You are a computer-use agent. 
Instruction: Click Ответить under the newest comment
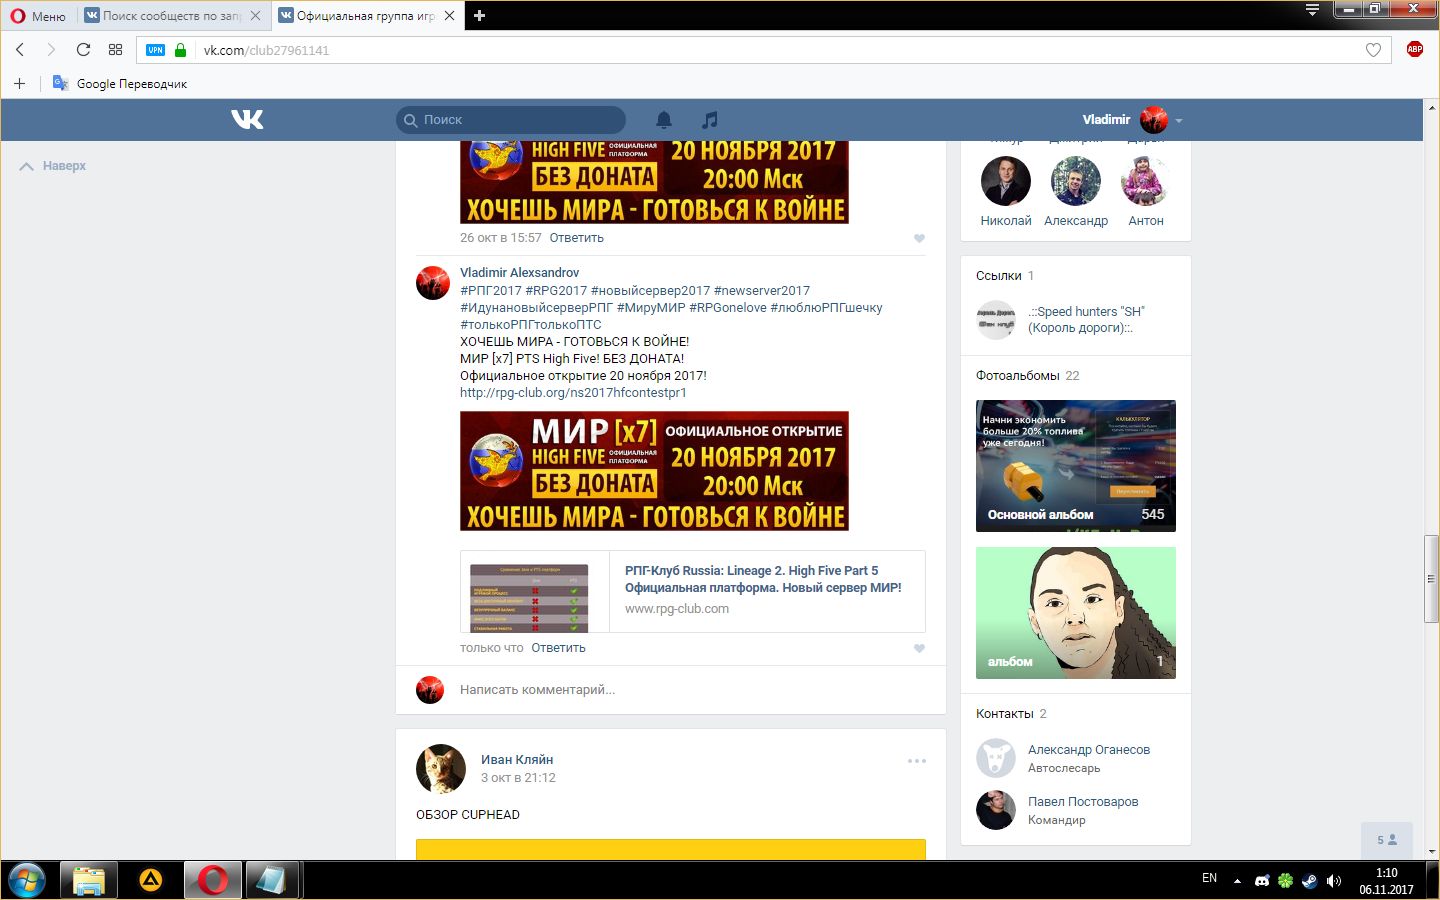tap(558, 648)
